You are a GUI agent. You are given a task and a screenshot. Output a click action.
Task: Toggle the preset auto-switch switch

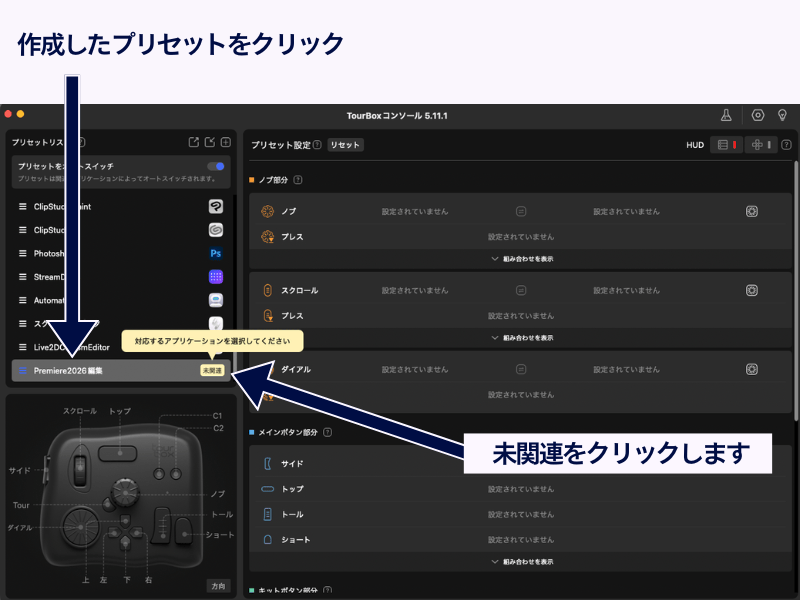point(216,166)
